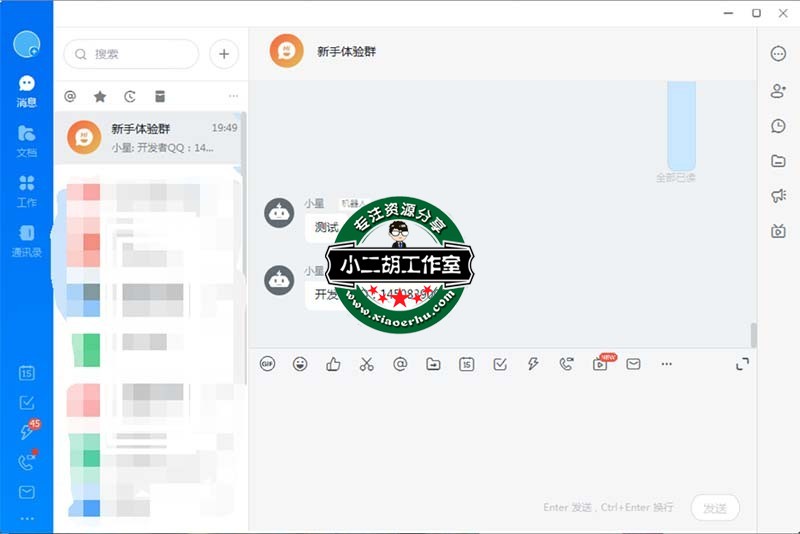The image size is (800, 534).
Task: Insert an @ mention from the chat toolbar
Action: 400,364
